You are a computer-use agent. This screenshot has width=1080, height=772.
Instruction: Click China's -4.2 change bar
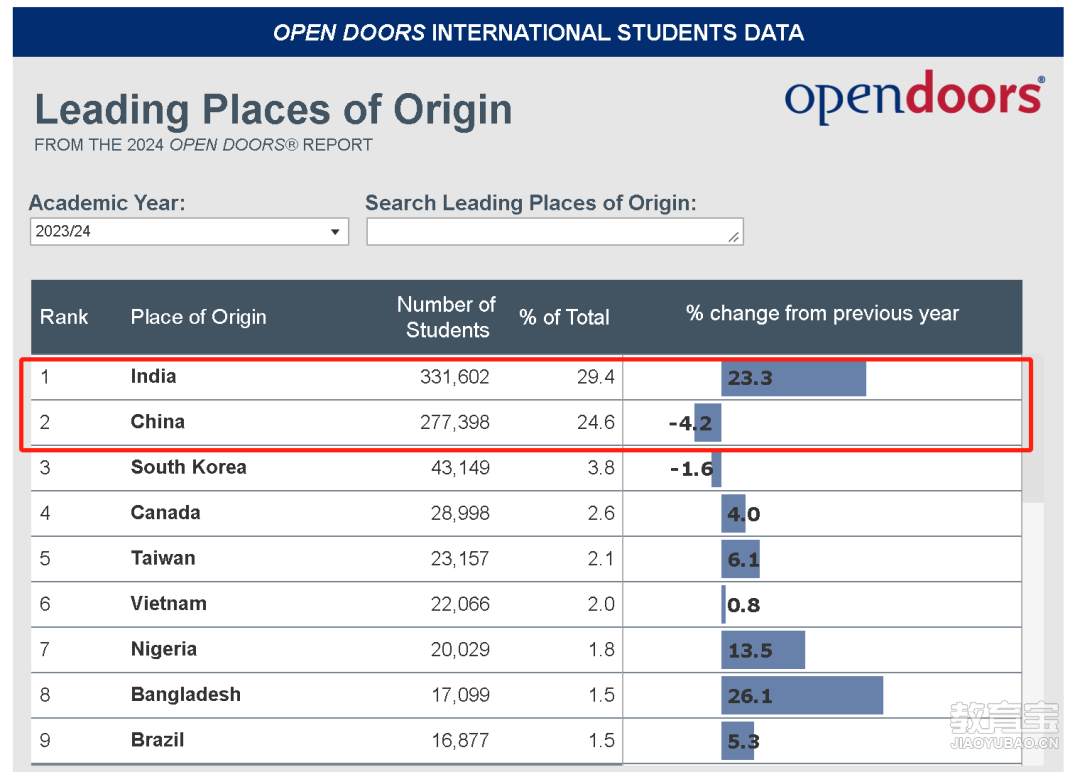point(707,423)
